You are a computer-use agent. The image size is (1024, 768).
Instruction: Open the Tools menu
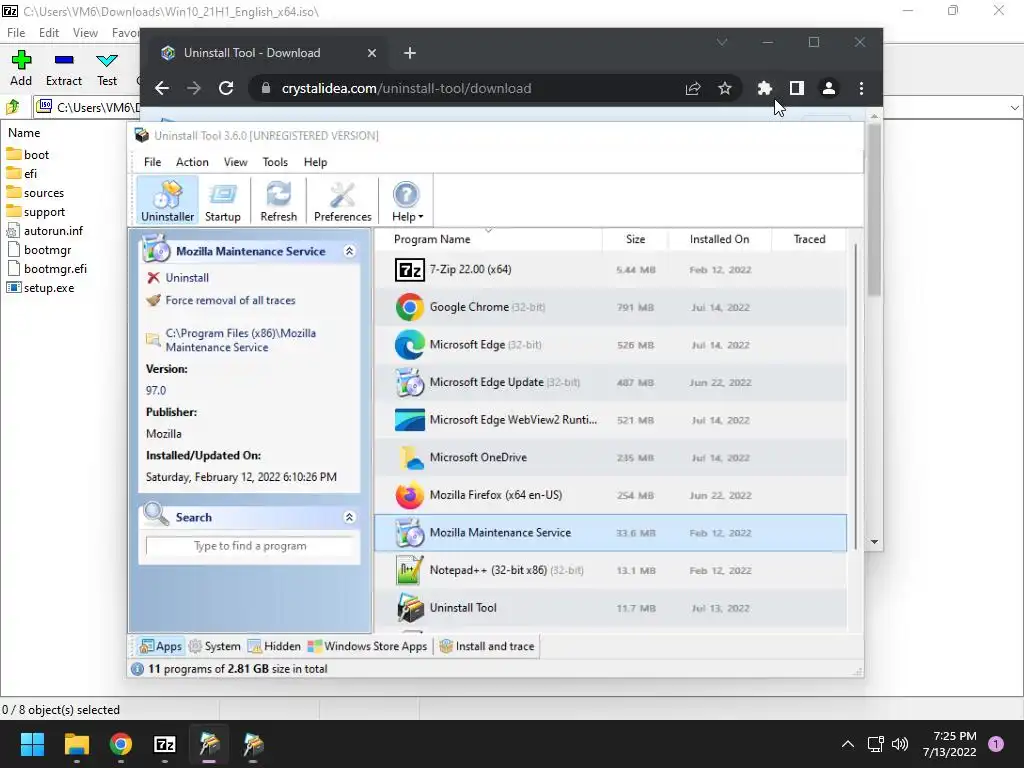pos(275,162)
